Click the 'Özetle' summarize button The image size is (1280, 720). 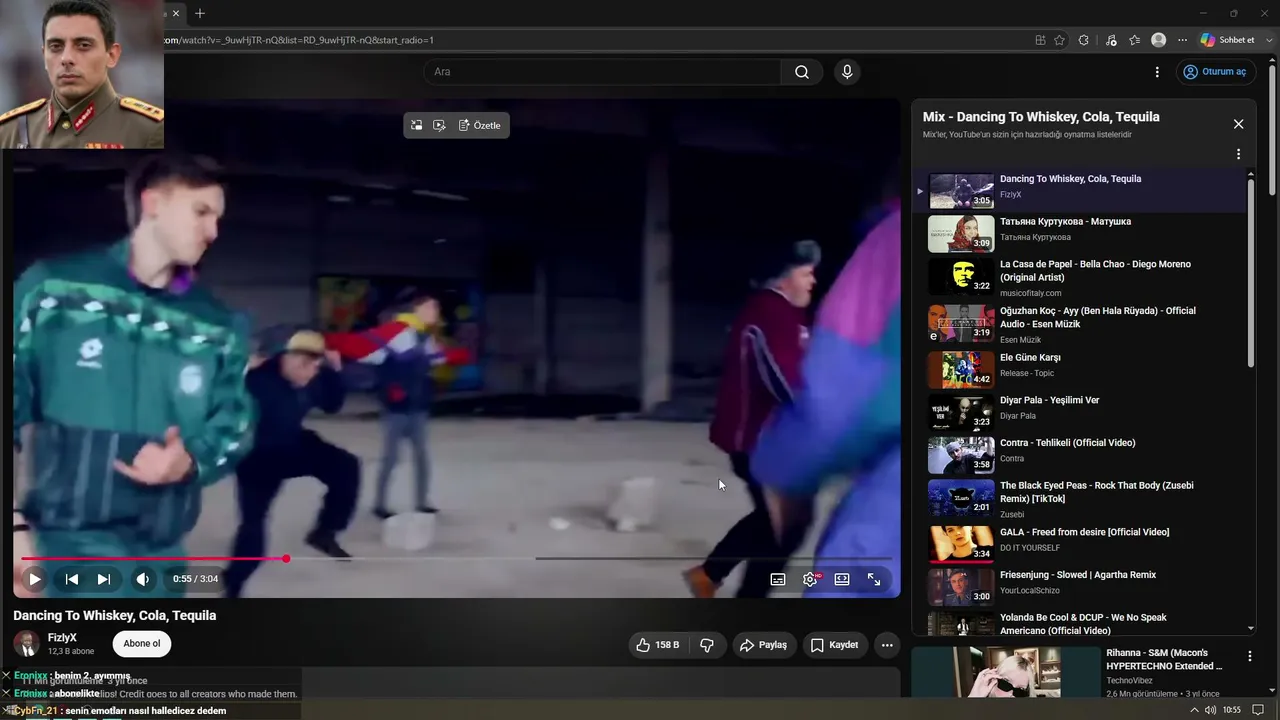(x=480, y=125)
